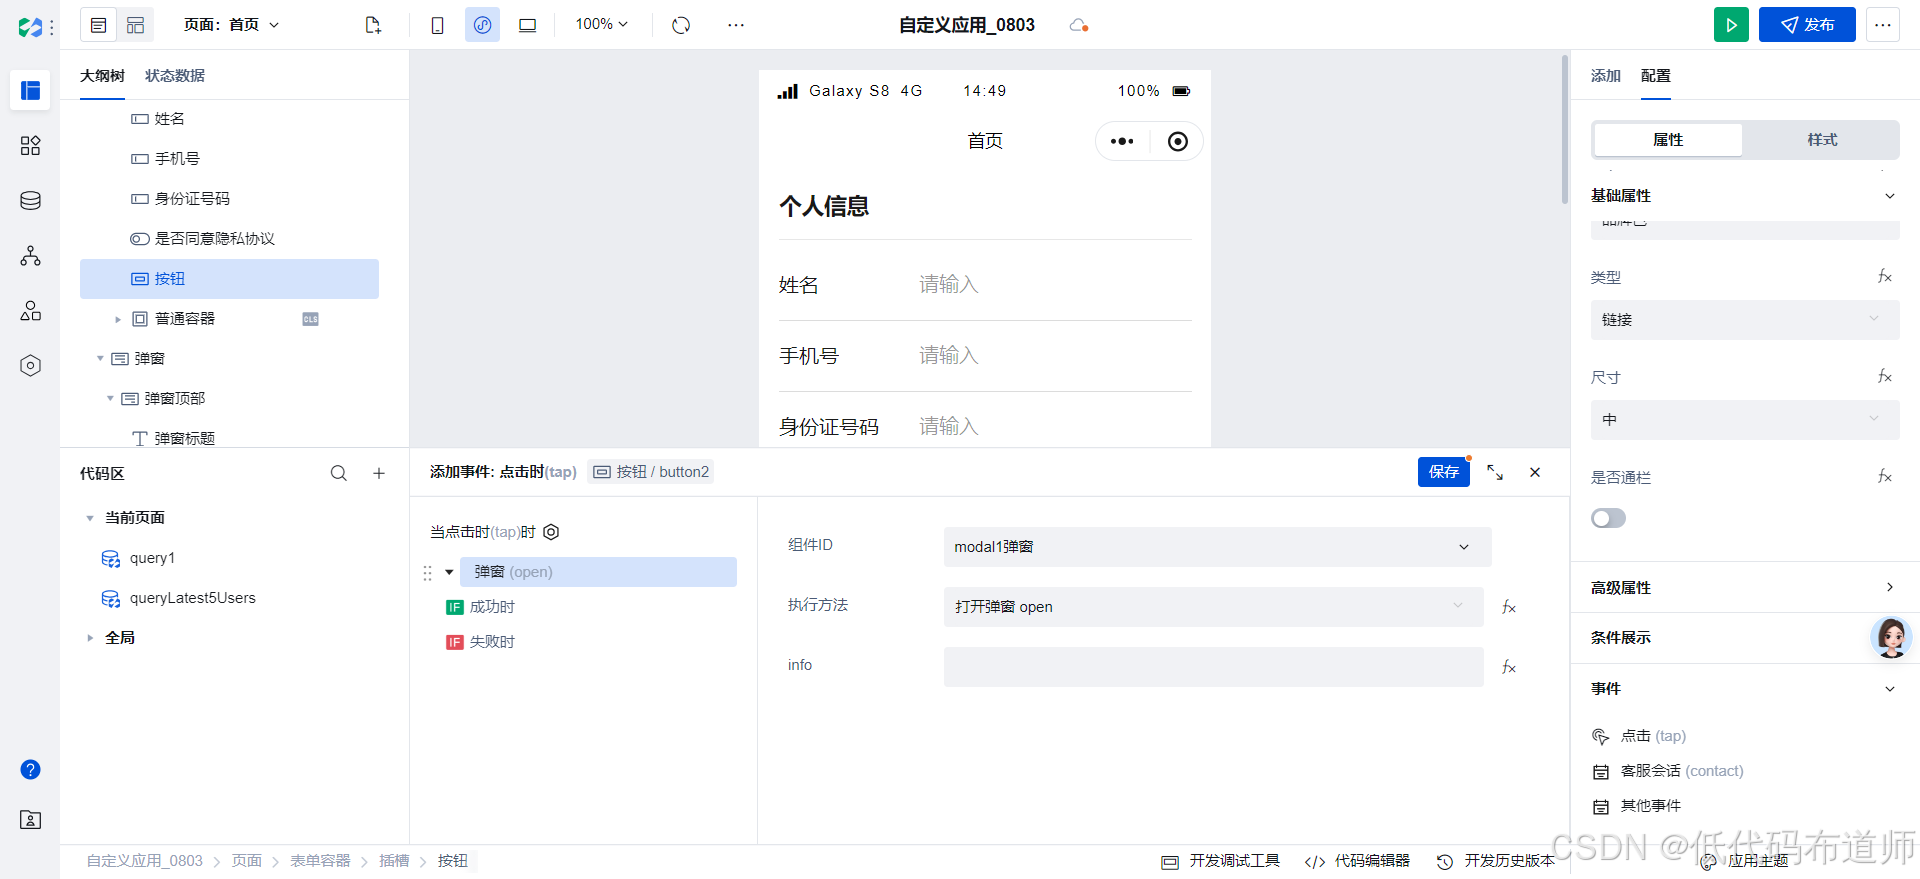Switch to the 大纲树 tab

pyautogui.click(x=102, y=76)
